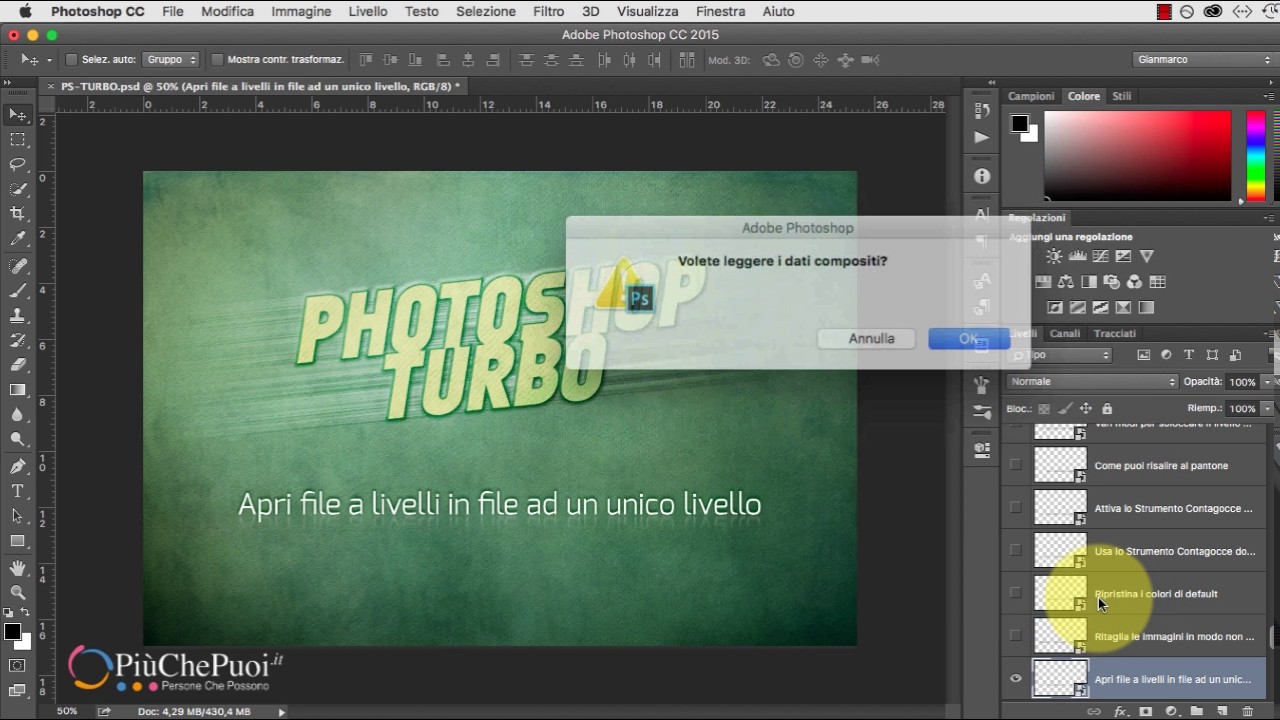Filter layers by type layers icon
The height and width of the screenshot is (720, 1280).
tap(1189, 355)
